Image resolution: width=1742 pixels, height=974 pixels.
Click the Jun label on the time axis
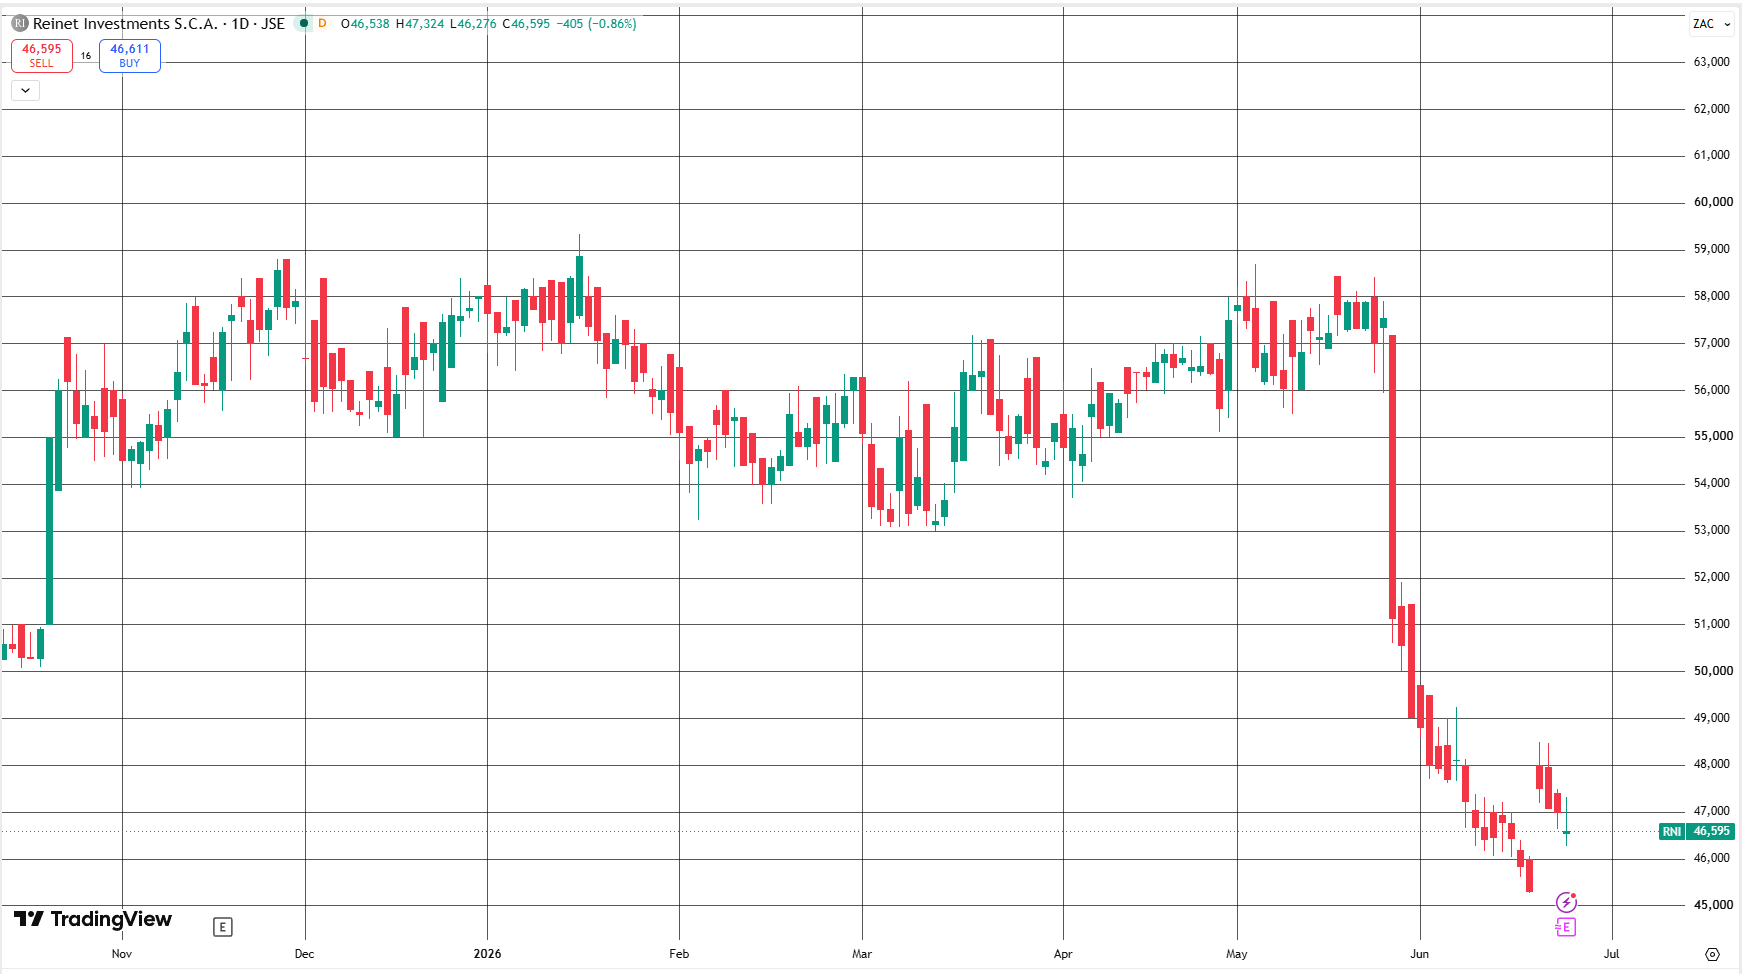pos(1420,954)
